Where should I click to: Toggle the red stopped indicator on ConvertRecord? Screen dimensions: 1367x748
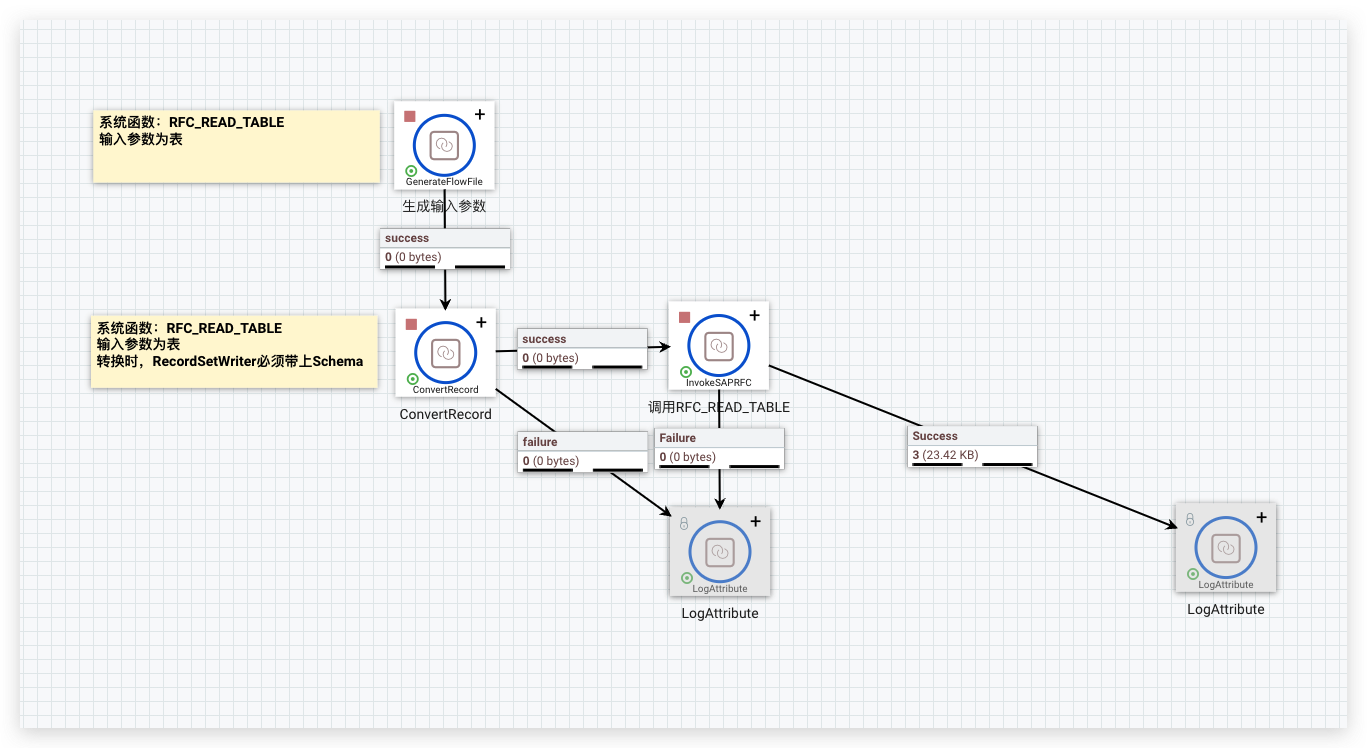[411, 323]
